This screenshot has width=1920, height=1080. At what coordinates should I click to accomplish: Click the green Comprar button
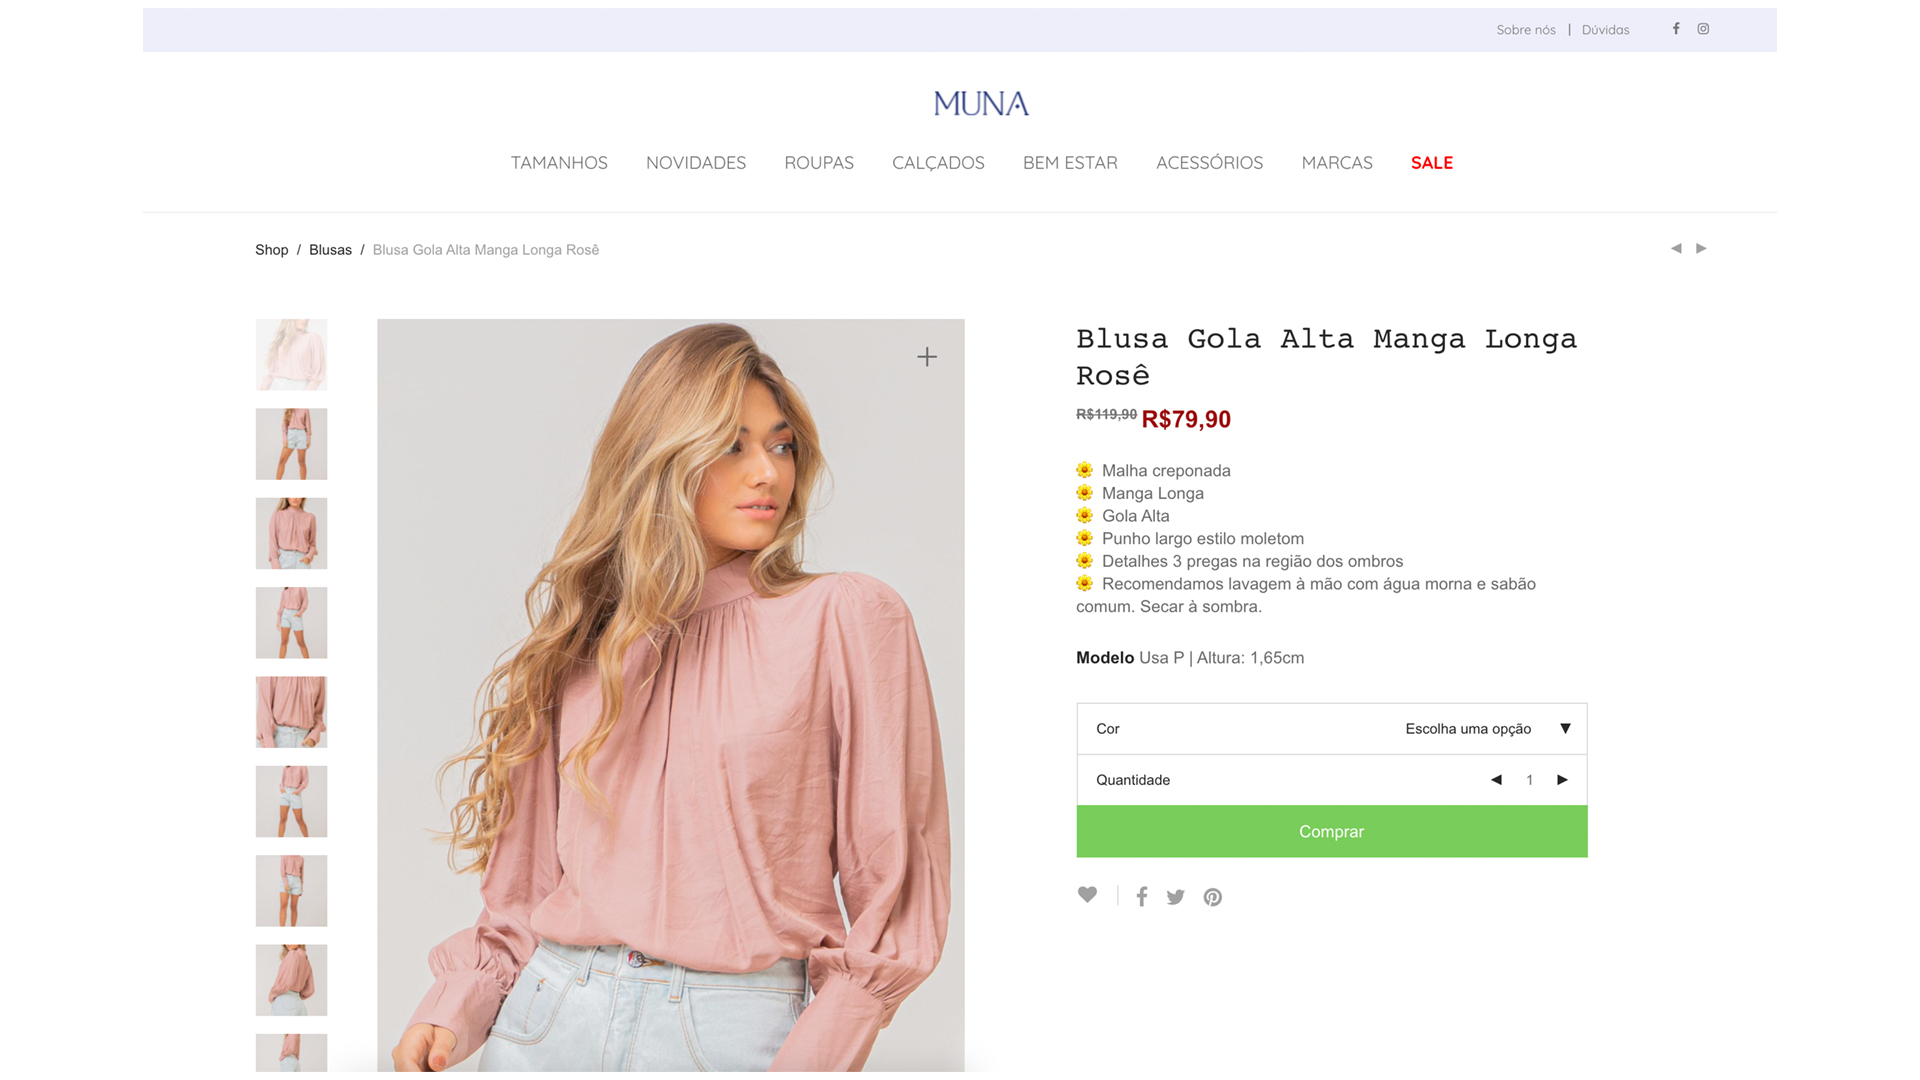[x=1330, y=831]
